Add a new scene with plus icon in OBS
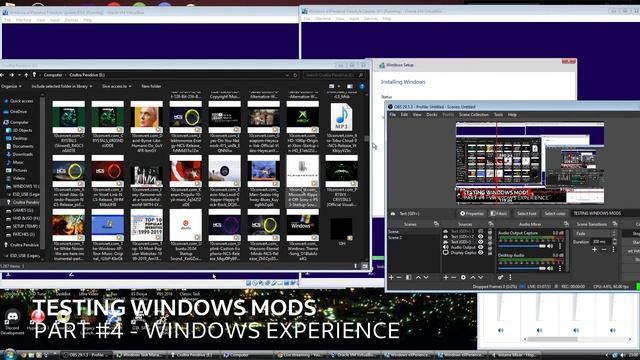 pyautogui.click(x=391, y=278)
